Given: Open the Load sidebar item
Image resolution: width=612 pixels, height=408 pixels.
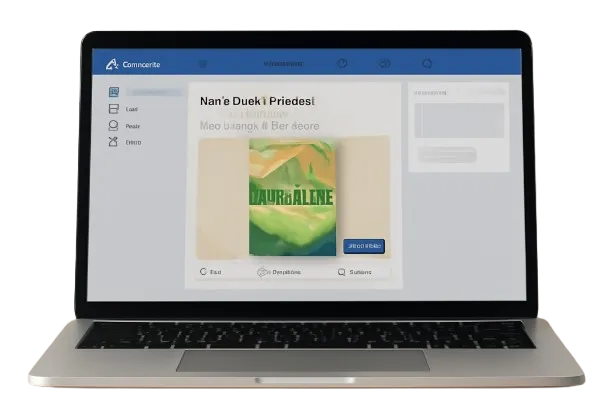Looking at the screenshot, I should (x=132, y=109).
